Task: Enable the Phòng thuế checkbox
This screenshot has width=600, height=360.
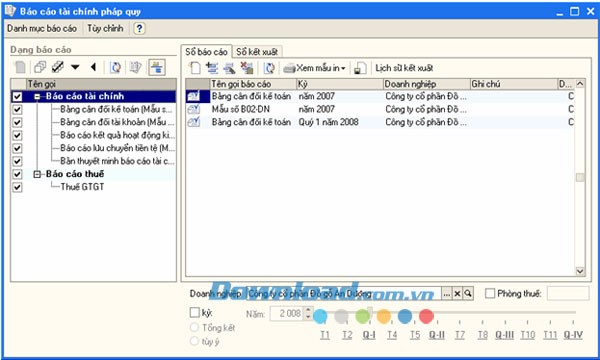Action: 490,293
